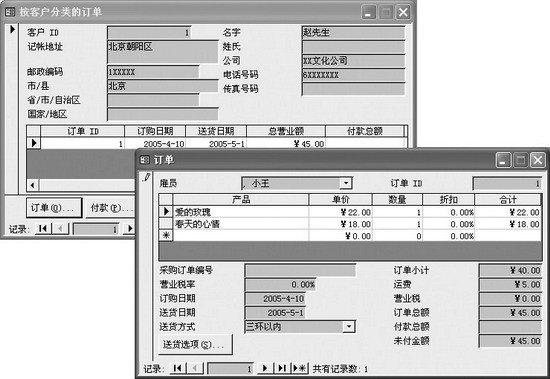Image resolution: width=550 pixels, height=379 pixels.
Task: Click the pencil edit record selector in 订单
Action: point(146,177)
